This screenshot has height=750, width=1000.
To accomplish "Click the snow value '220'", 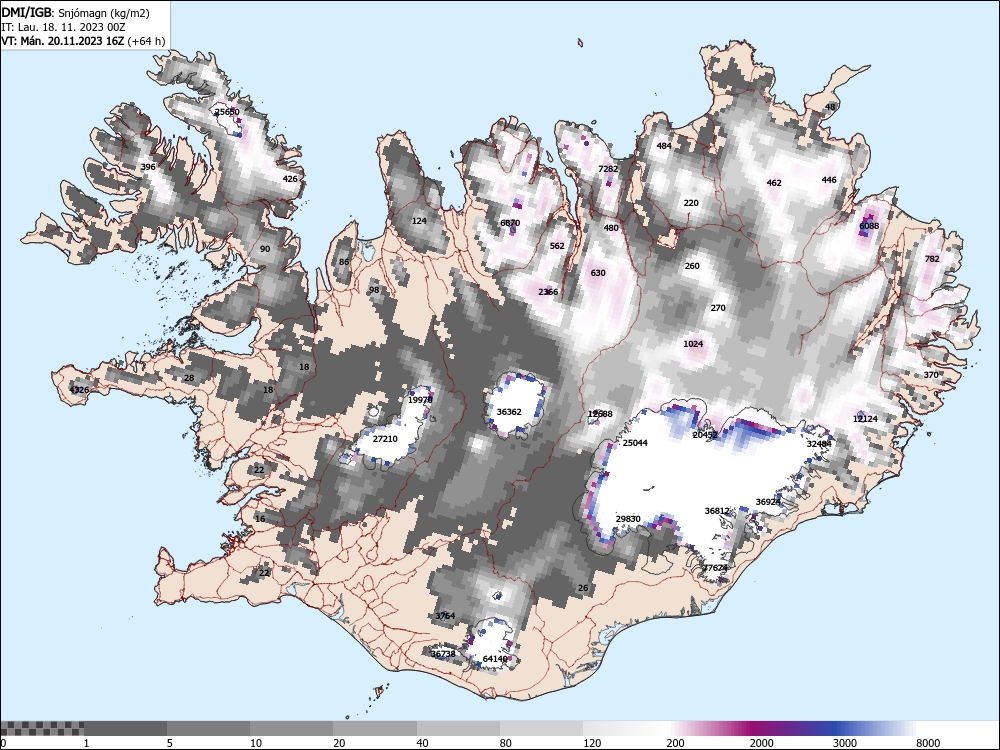I will (691, 203).
